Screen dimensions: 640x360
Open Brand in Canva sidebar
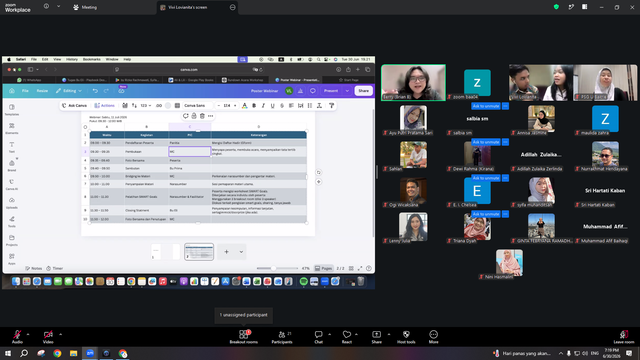point(12,165)
